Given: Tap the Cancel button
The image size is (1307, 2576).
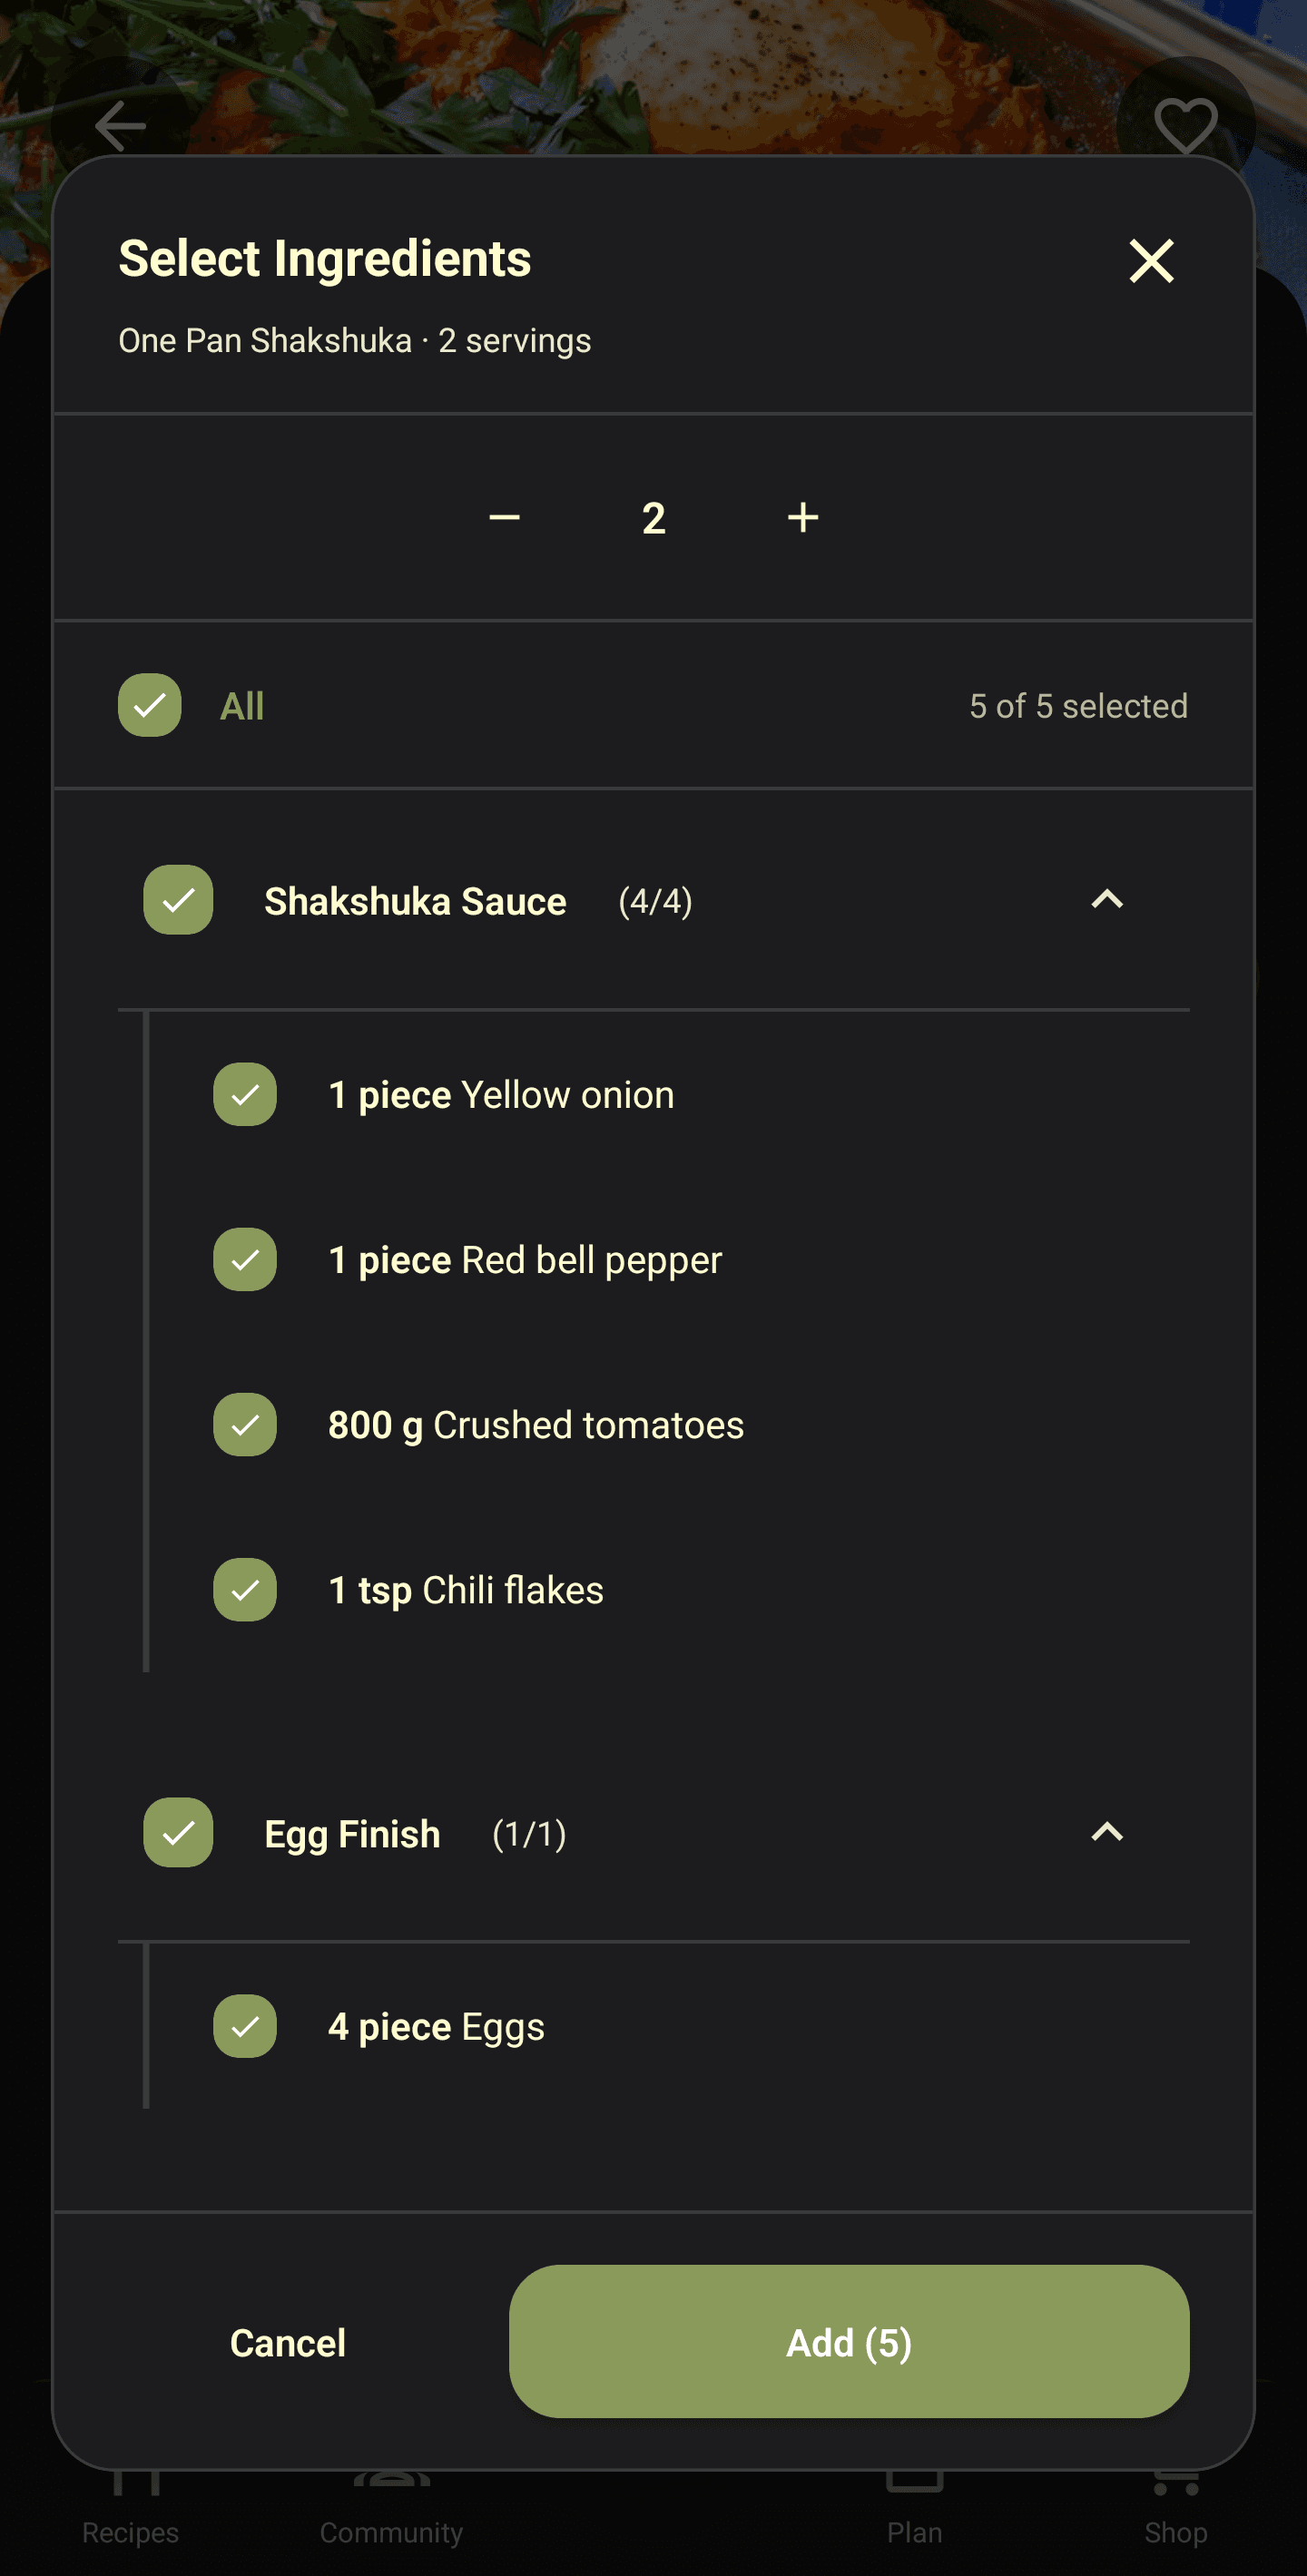Looking at the screenshot, I should [x=288, y=2343].
